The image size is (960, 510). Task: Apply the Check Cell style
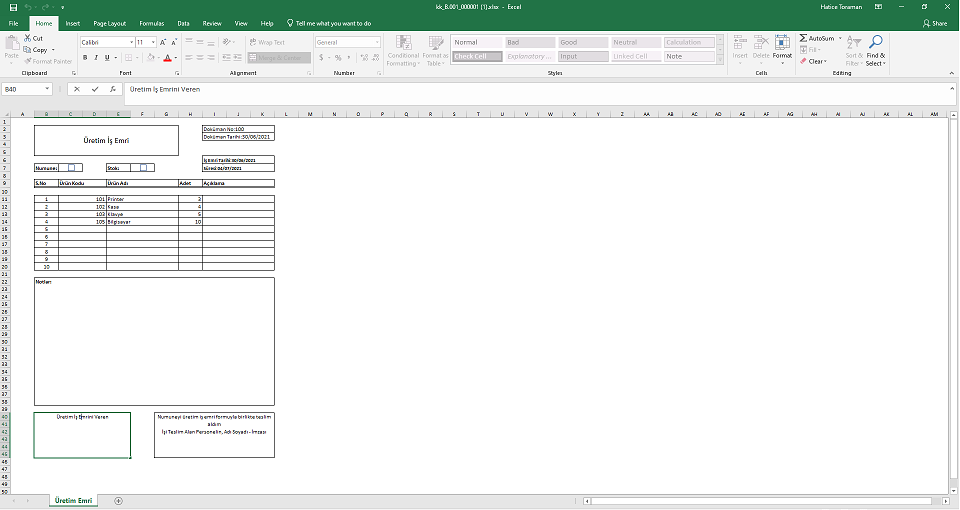click(474, 57)
